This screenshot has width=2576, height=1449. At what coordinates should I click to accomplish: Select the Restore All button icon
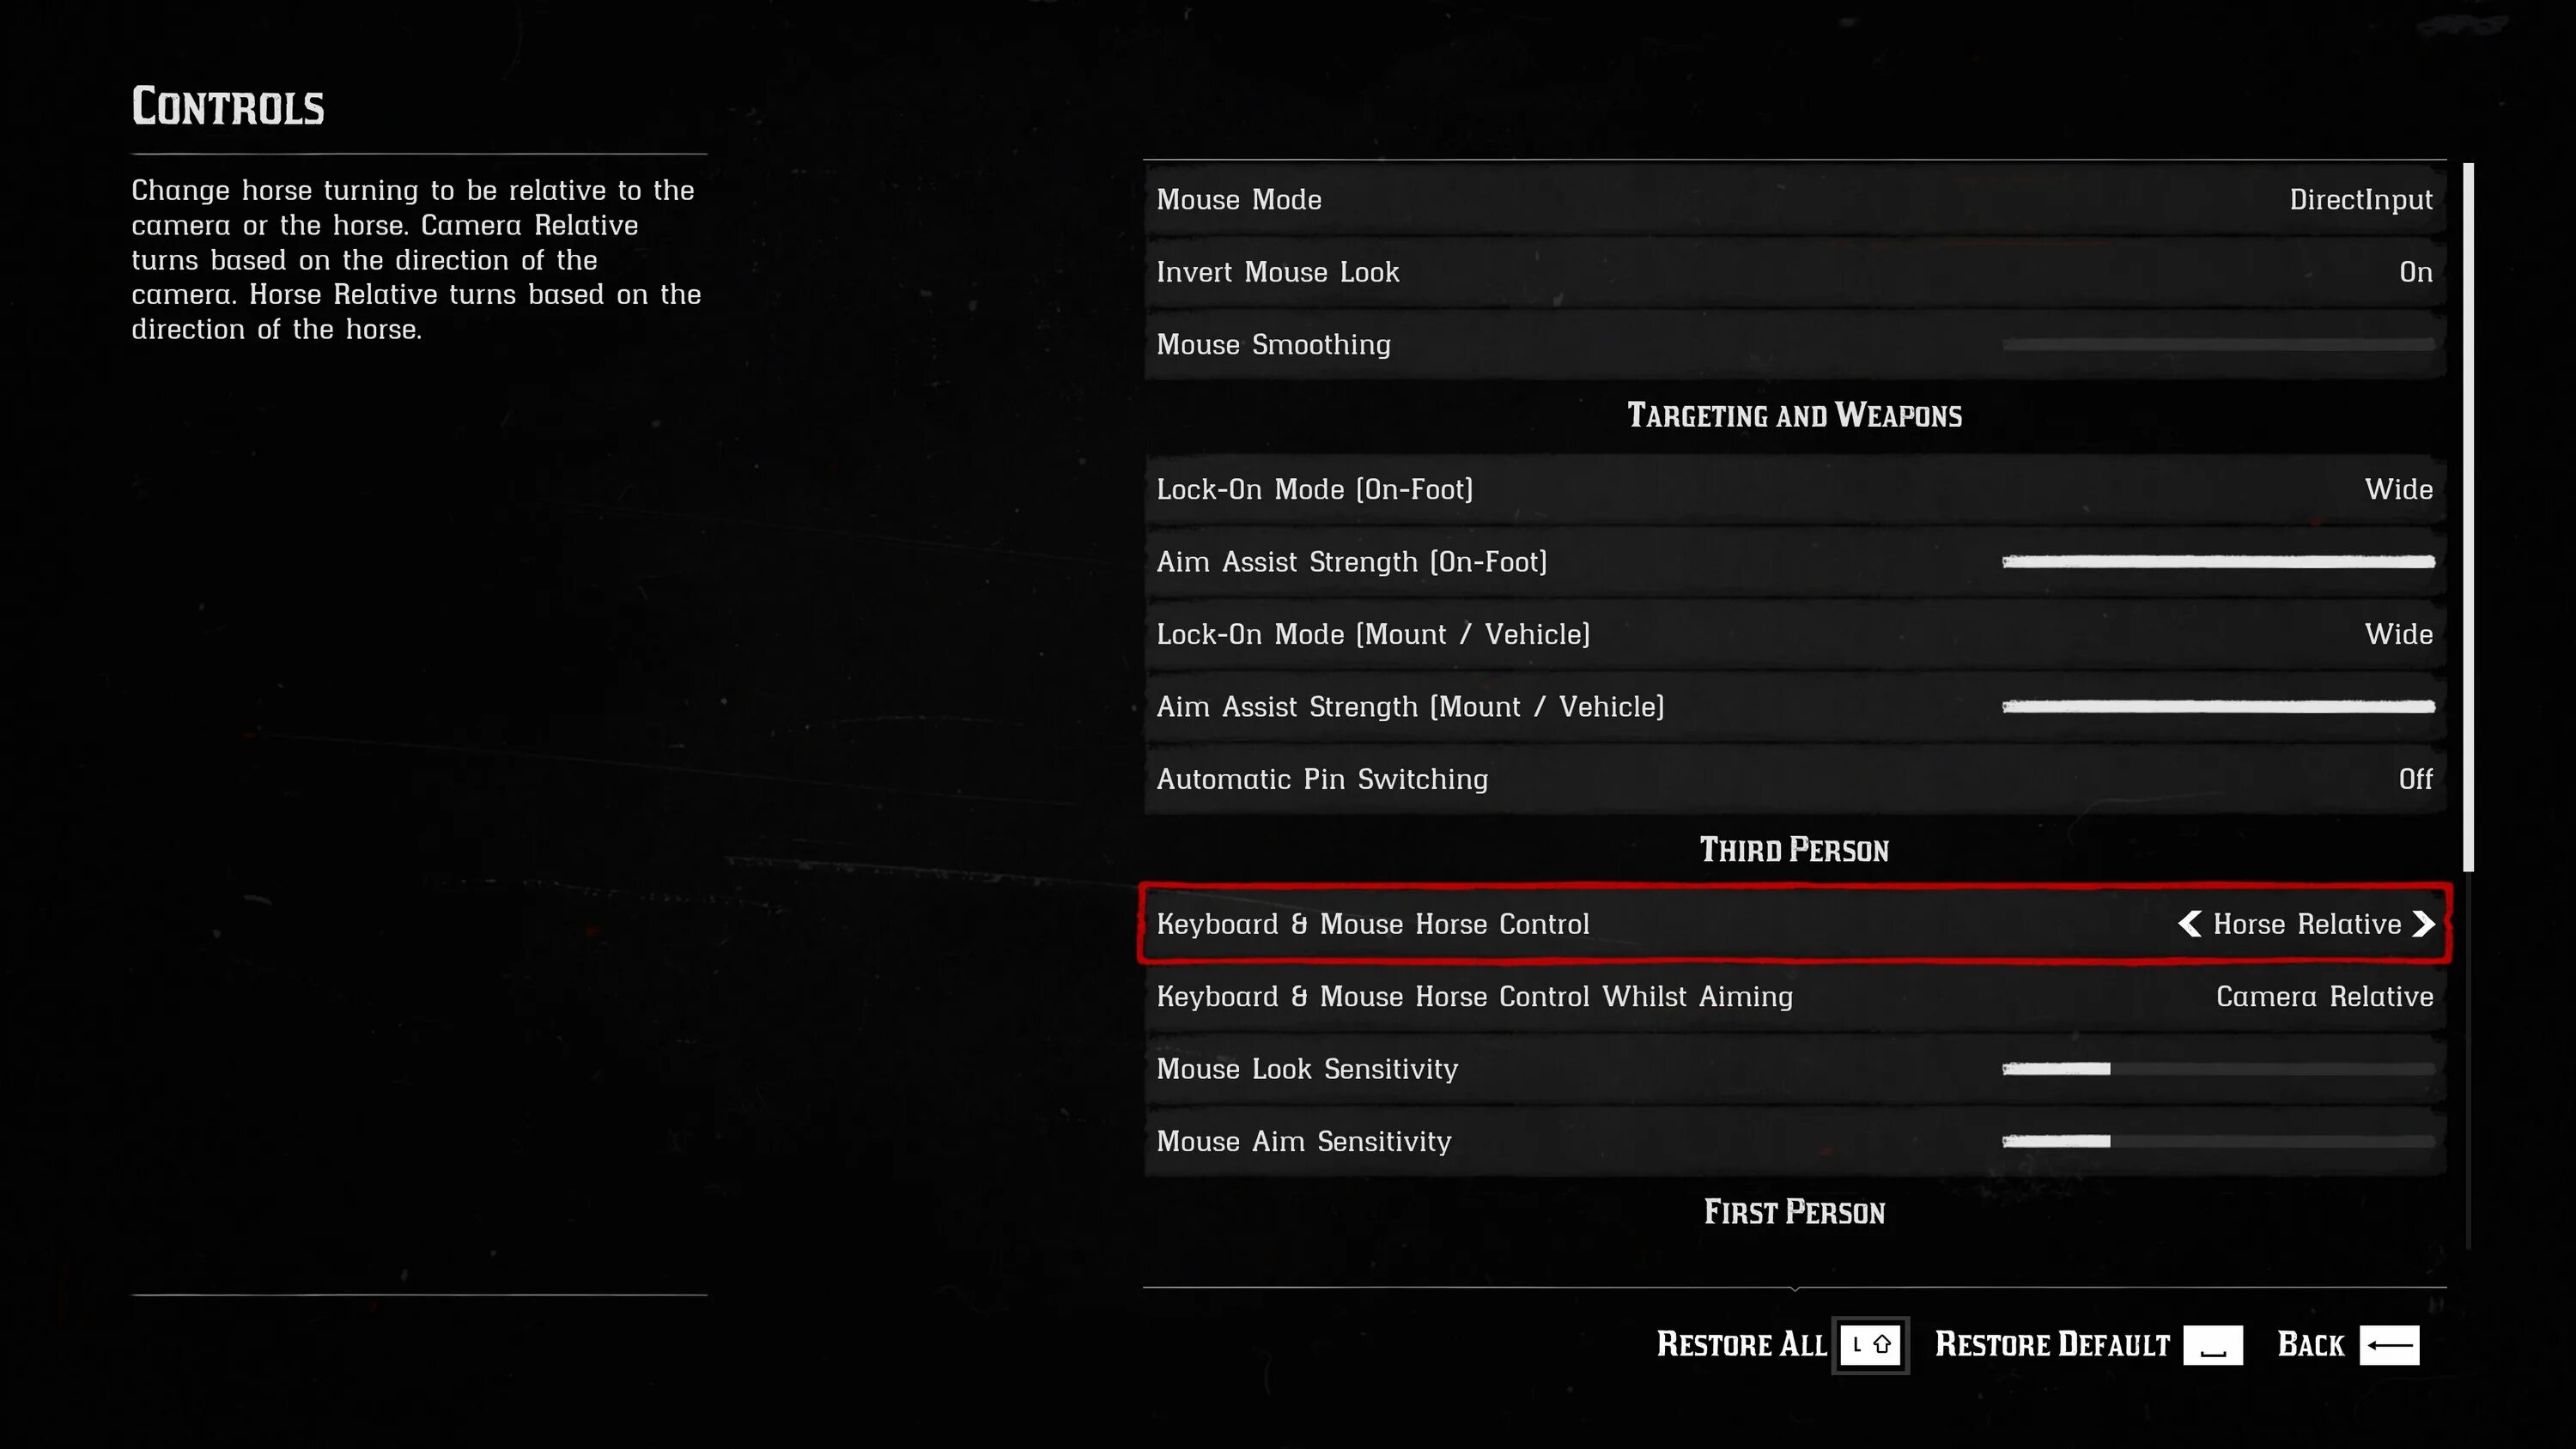[x=1870, y=1344]
